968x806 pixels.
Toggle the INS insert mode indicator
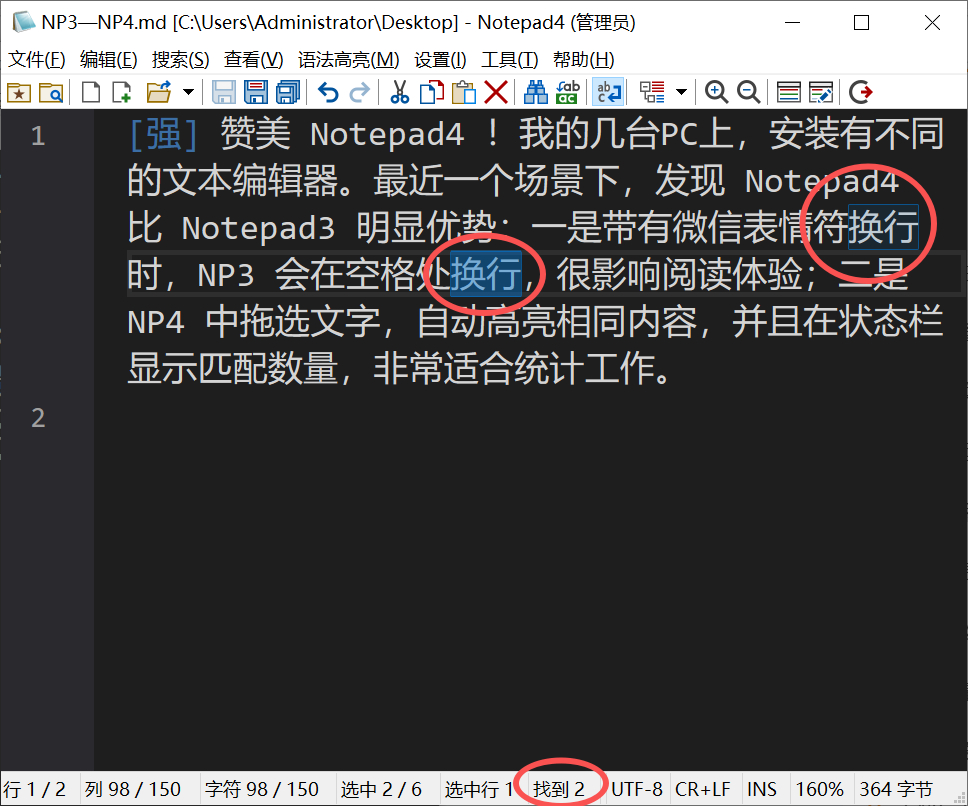click(762, 789)
